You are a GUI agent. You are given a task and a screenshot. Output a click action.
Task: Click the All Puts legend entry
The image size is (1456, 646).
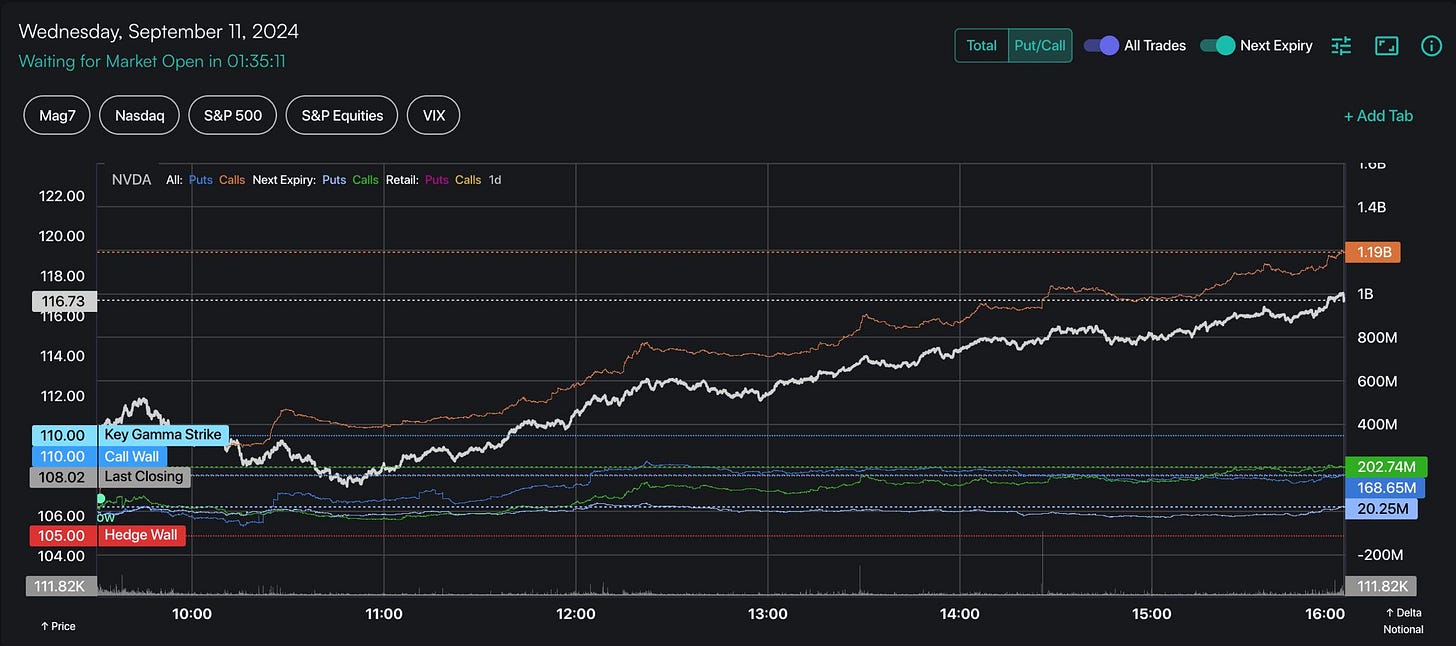(201, 180)
